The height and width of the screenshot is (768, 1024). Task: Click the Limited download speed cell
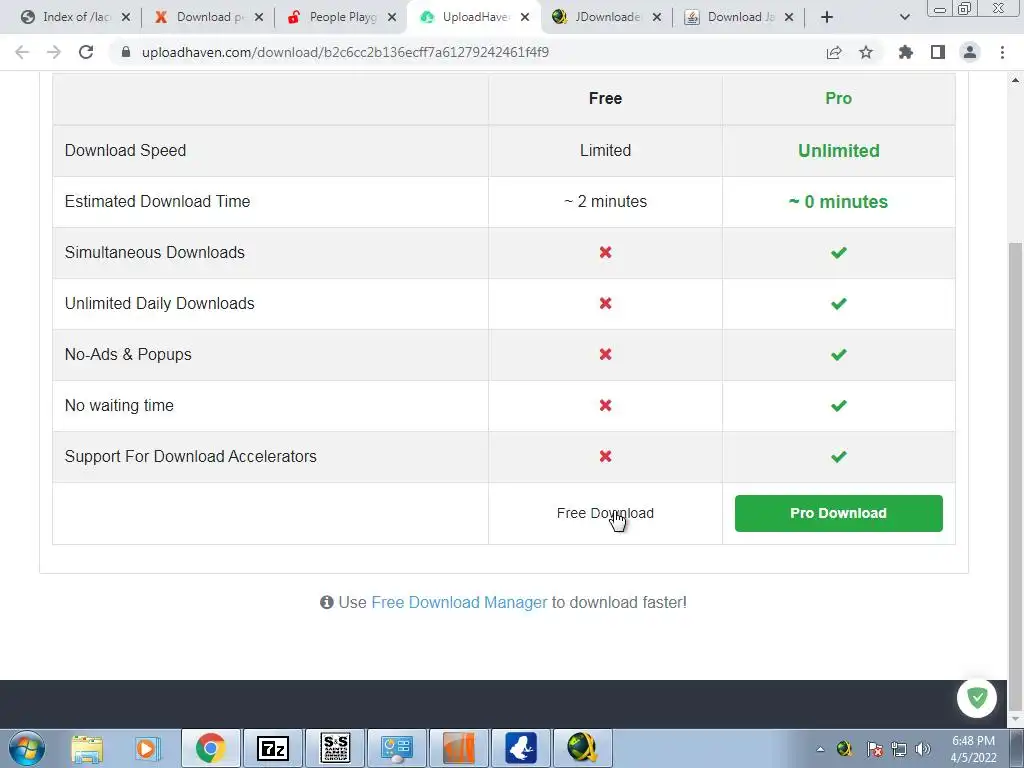click(x=605, y=150)
